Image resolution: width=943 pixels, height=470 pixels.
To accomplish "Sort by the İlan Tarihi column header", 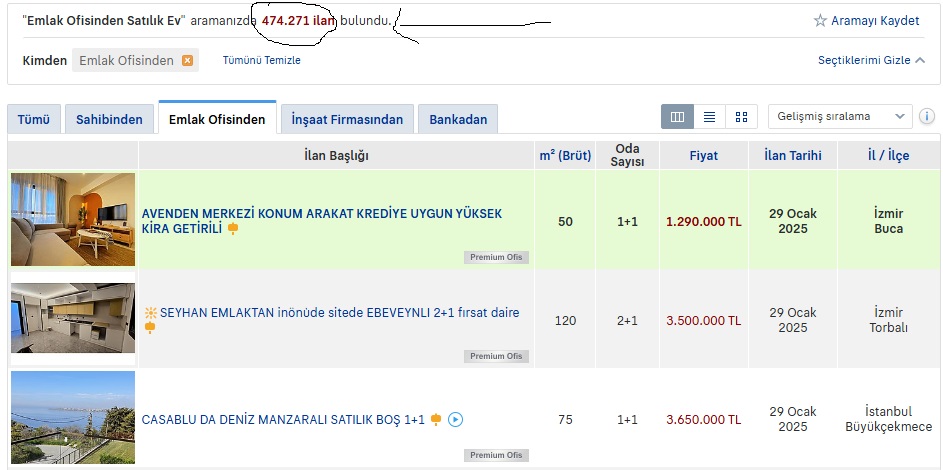I will tap(792, 156).
